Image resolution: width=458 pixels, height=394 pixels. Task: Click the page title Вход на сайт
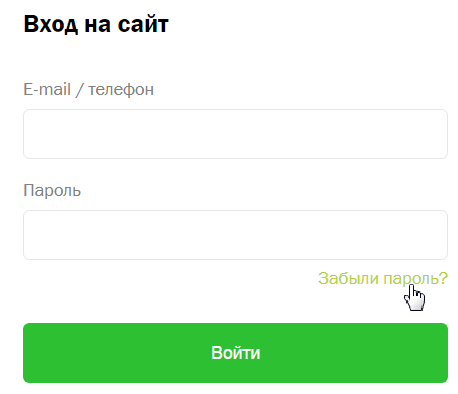[96, 24]
